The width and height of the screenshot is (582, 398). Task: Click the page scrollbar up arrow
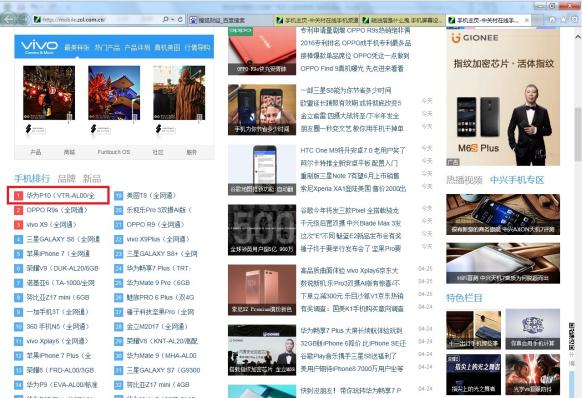[578, 37]
